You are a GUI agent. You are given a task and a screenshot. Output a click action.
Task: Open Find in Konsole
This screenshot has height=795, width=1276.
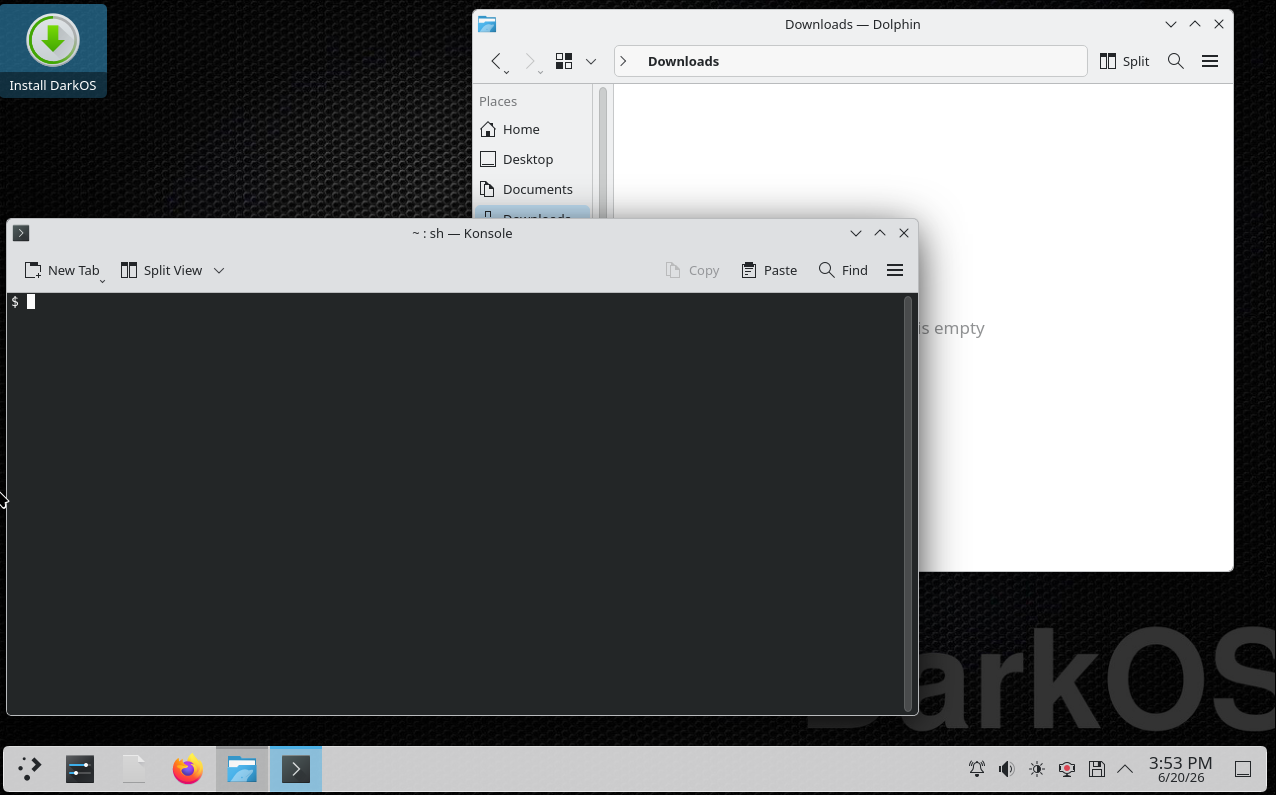[x=843, y=270]
